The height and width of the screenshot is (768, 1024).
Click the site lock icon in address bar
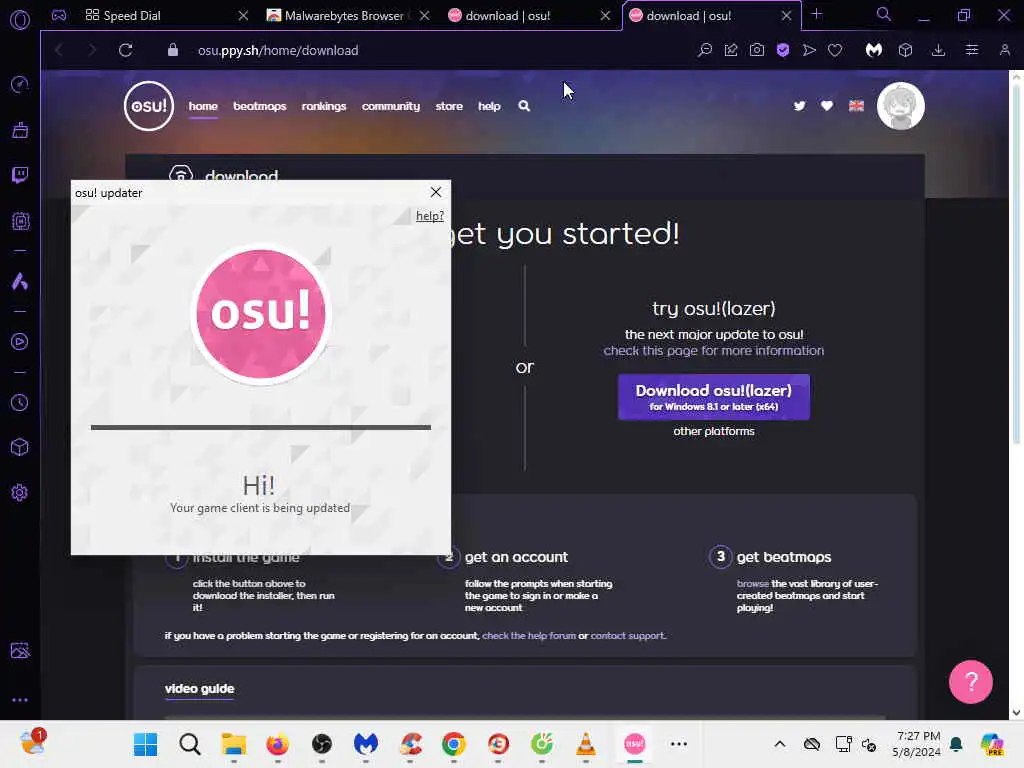tap(172, 50)
